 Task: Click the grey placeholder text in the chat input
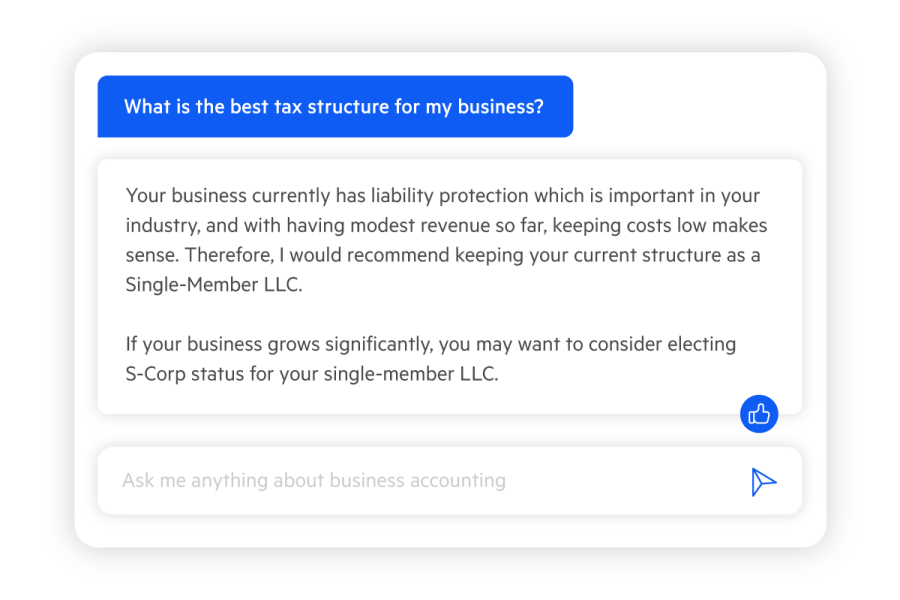[314, 481]
